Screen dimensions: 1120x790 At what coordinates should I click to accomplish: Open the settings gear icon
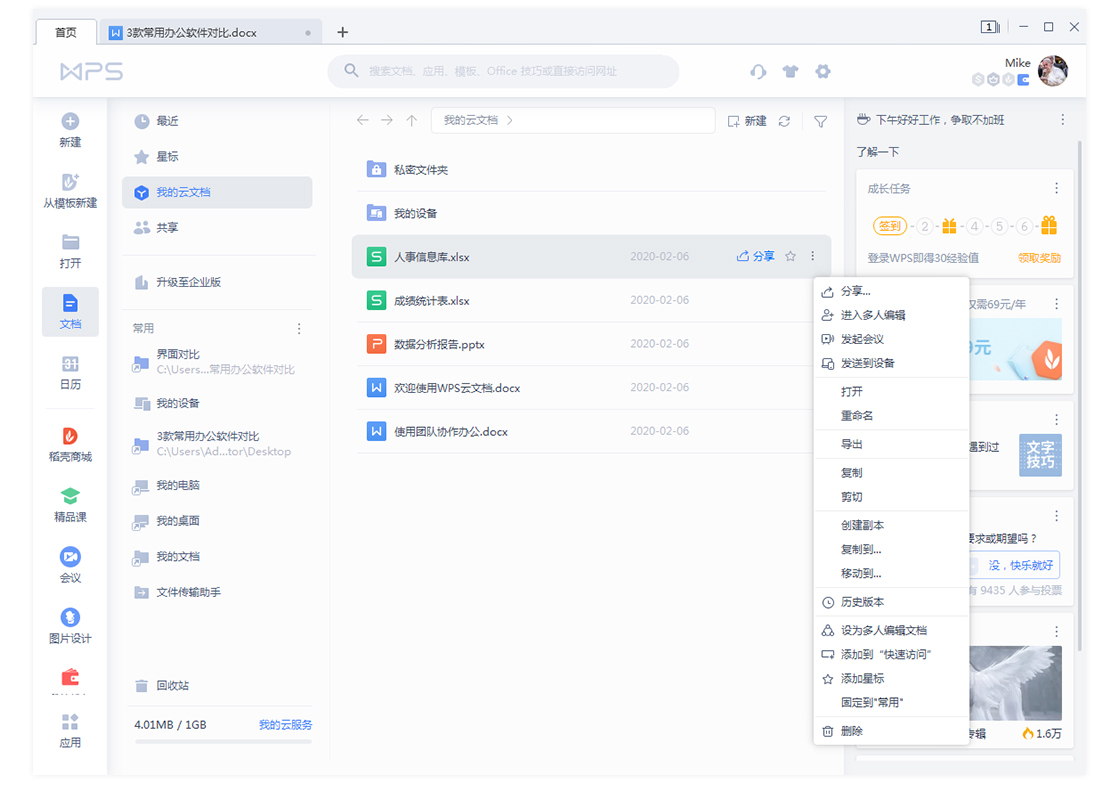coord(823,71)
